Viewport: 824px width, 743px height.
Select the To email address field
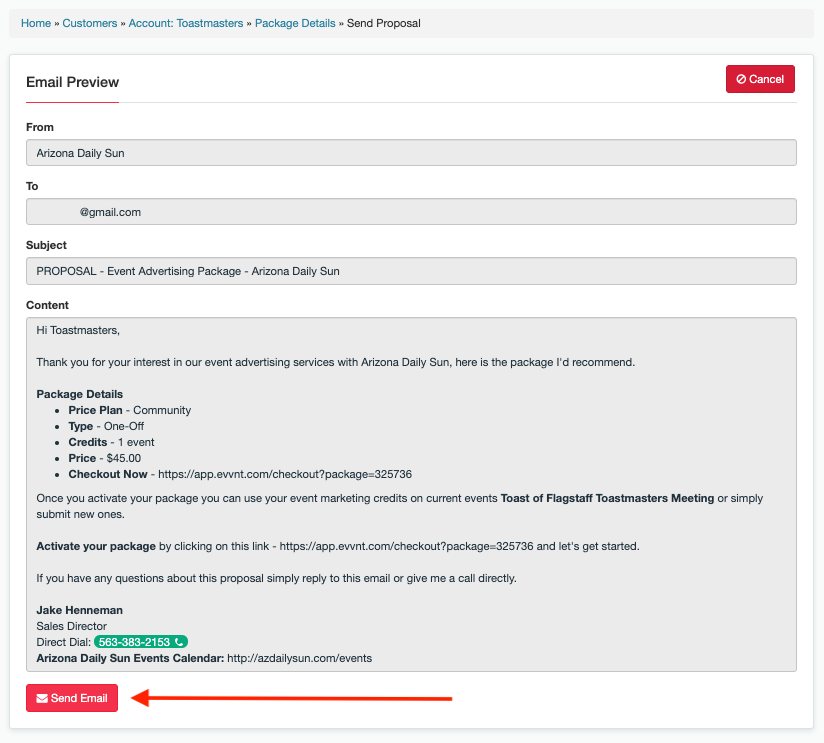(x=411, y=212)
